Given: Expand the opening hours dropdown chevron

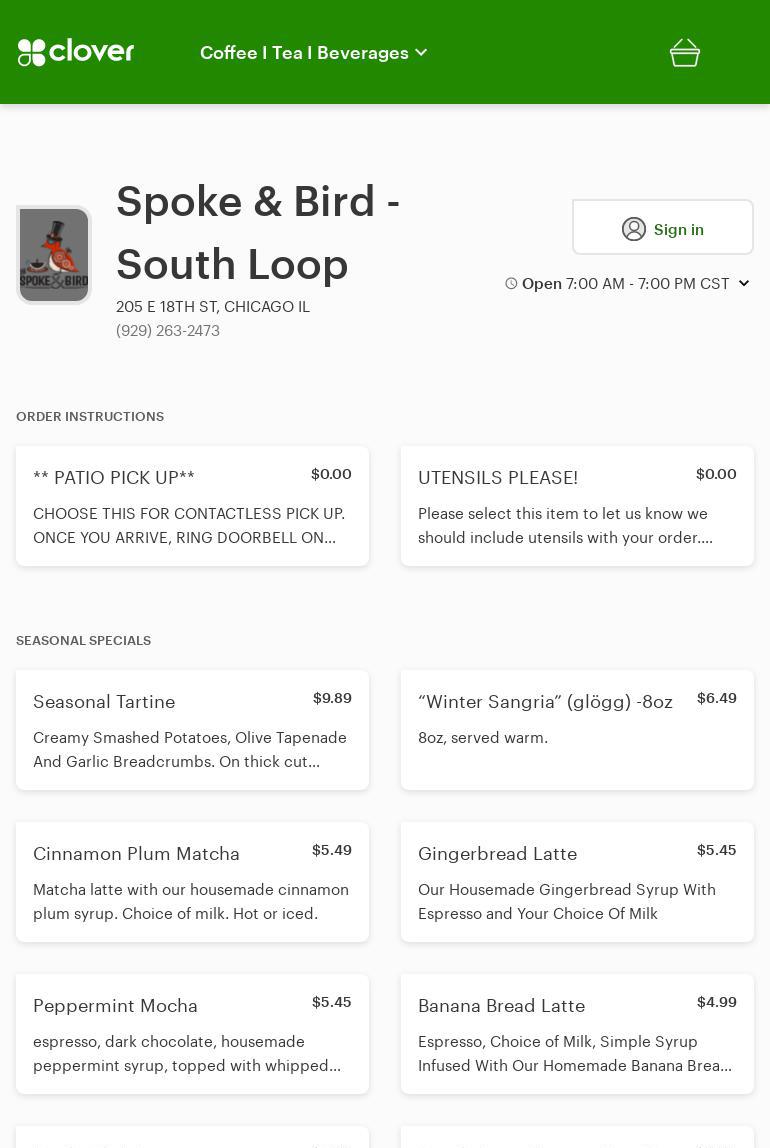Looking at the screenshot, I should pos(744,284).
